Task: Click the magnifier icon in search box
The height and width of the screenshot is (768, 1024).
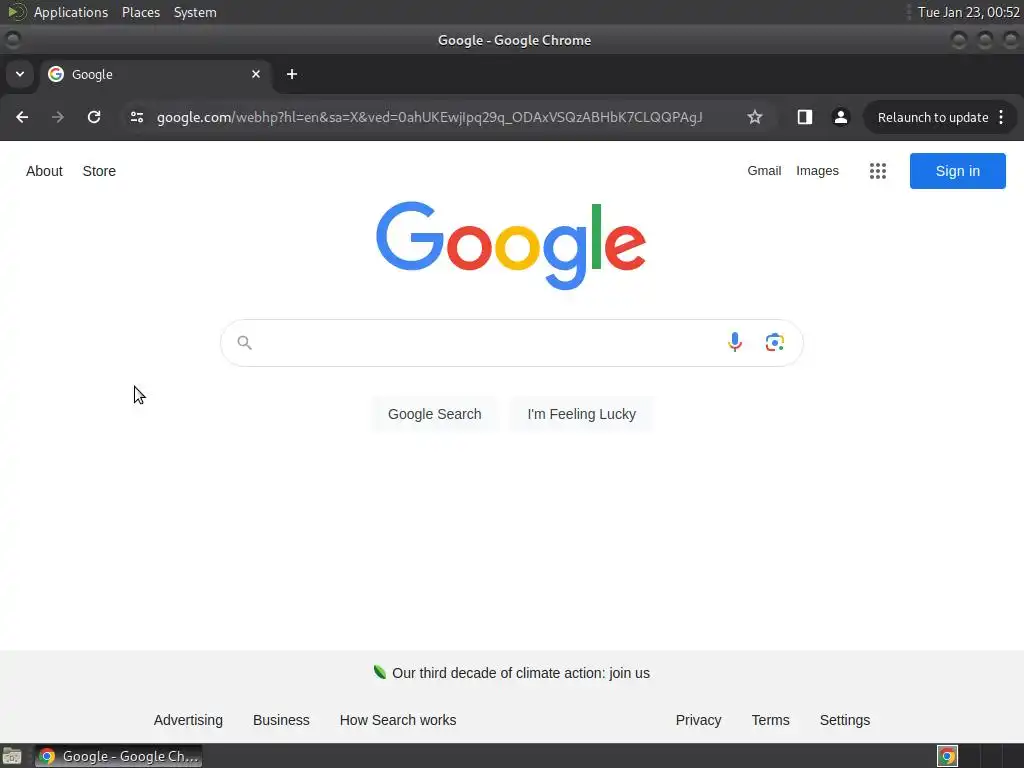Action: point(244,342)
